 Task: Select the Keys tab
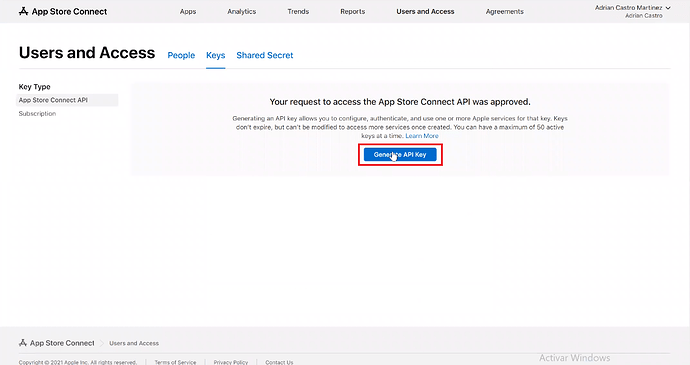pos(216,55)
